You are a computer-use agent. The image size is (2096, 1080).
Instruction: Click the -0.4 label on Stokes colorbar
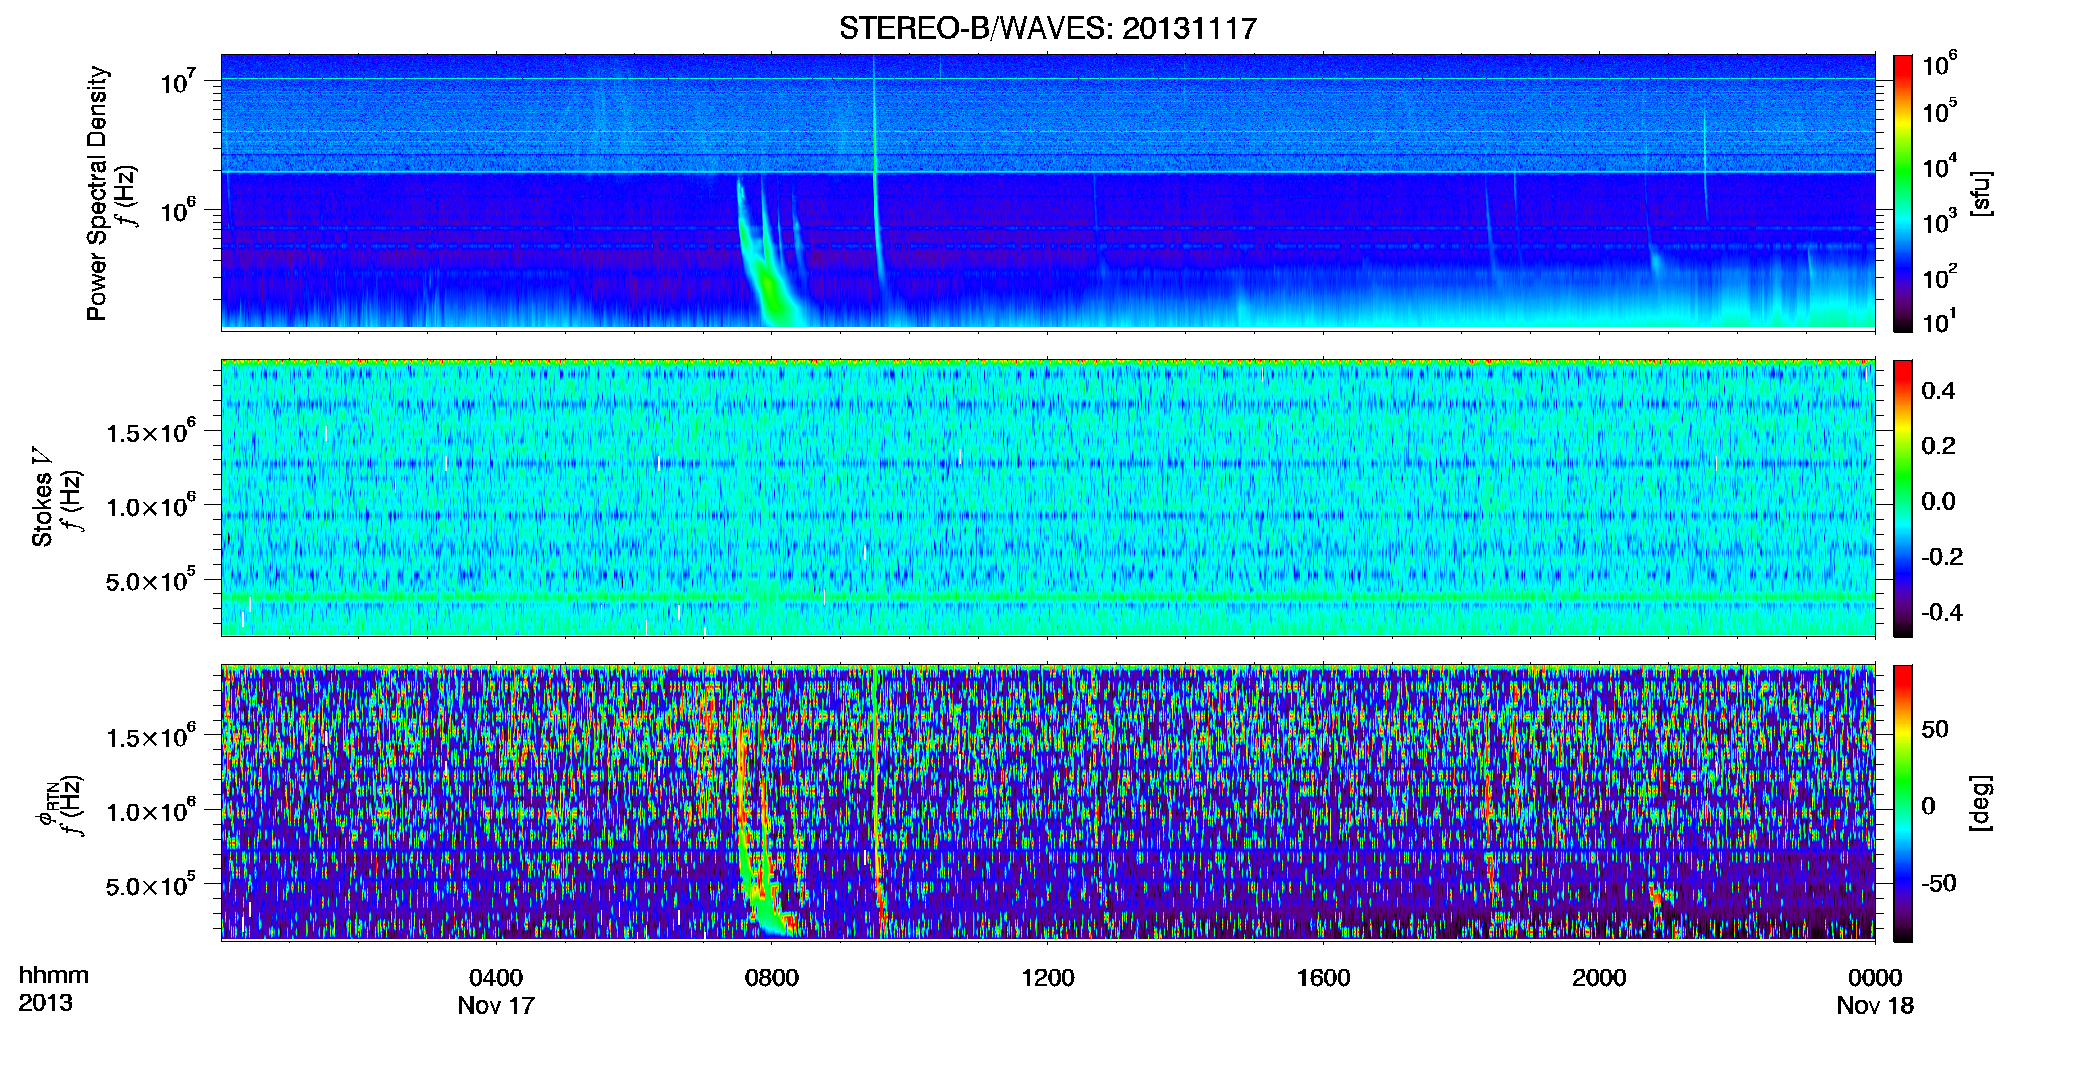tap(1941, 612)
